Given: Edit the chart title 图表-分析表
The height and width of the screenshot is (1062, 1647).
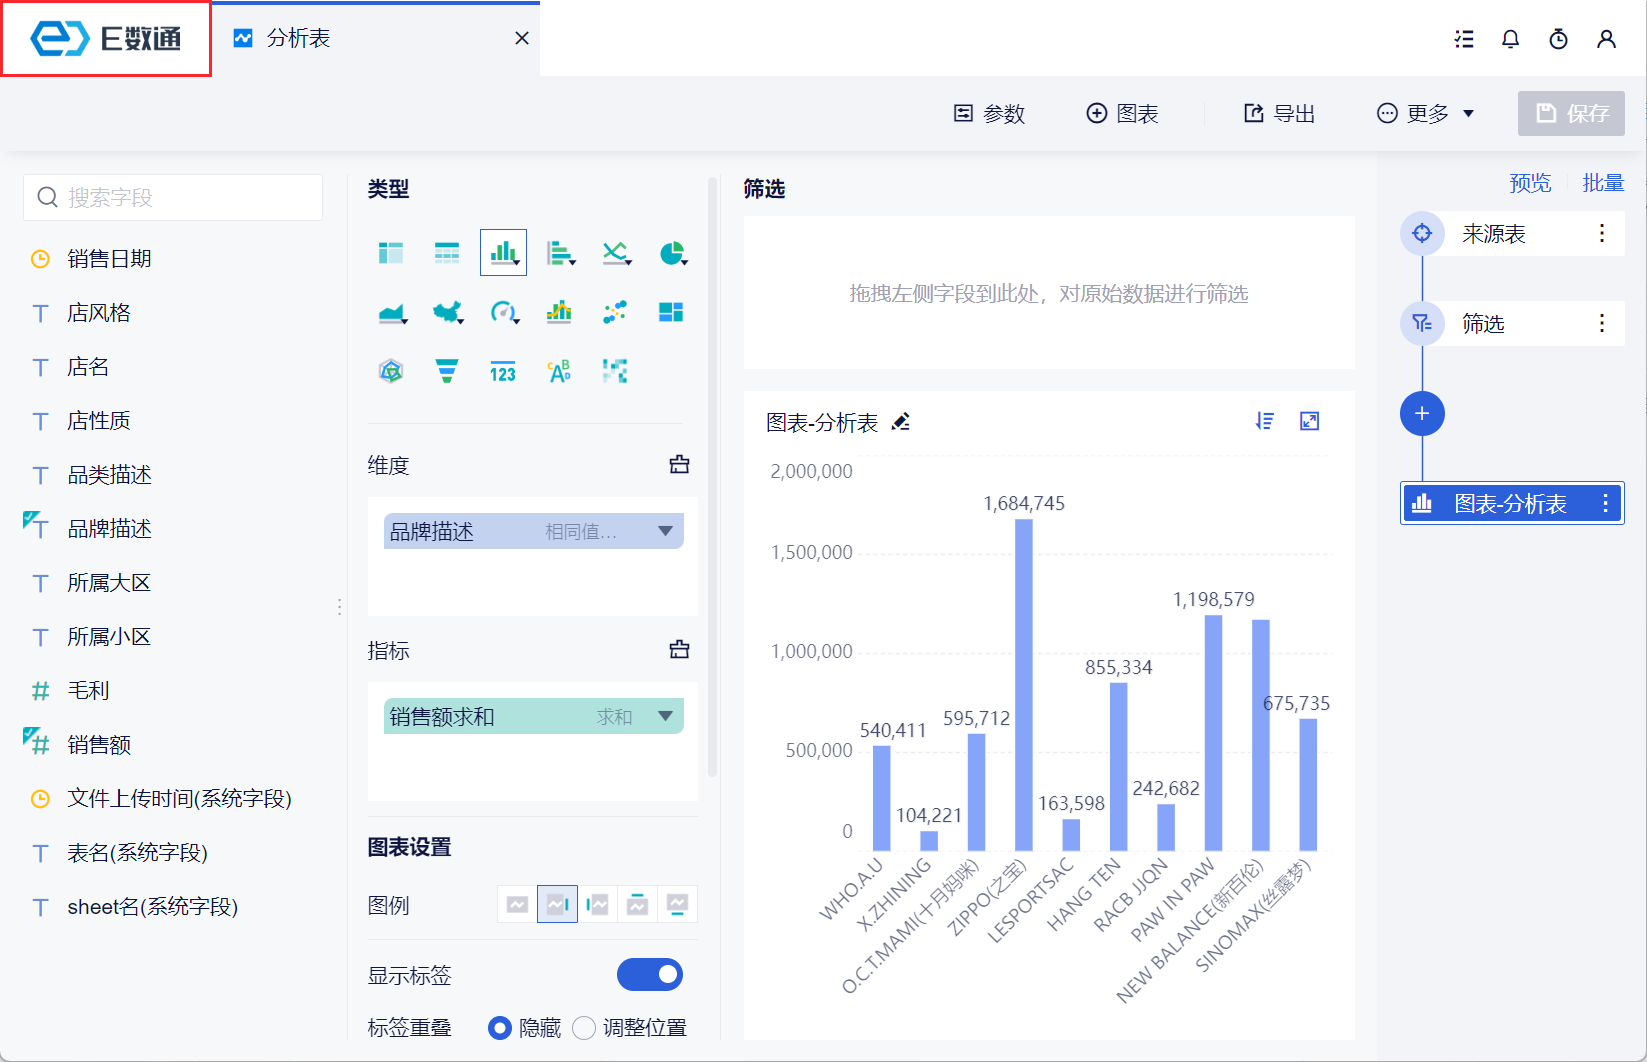Looking at the screenshot, I should click(901, 422).
